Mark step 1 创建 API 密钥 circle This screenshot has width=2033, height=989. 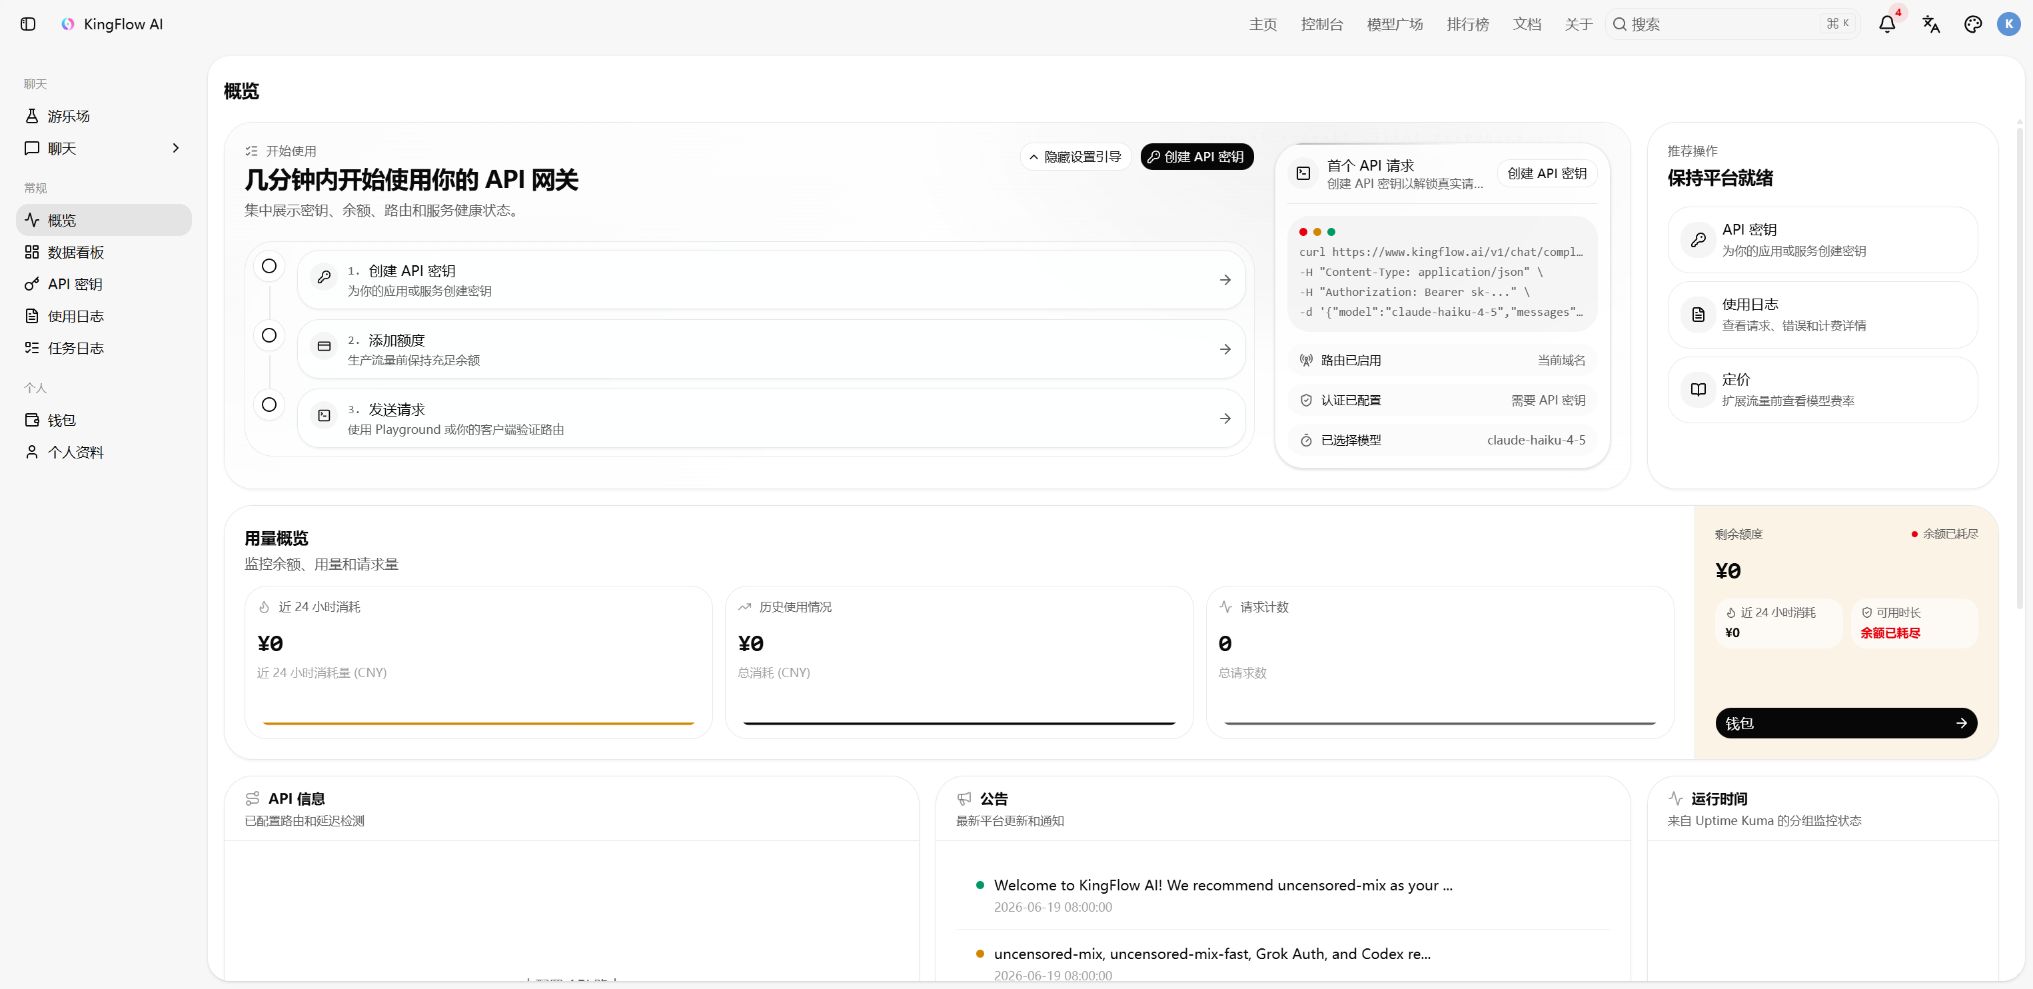click(269, 266)
